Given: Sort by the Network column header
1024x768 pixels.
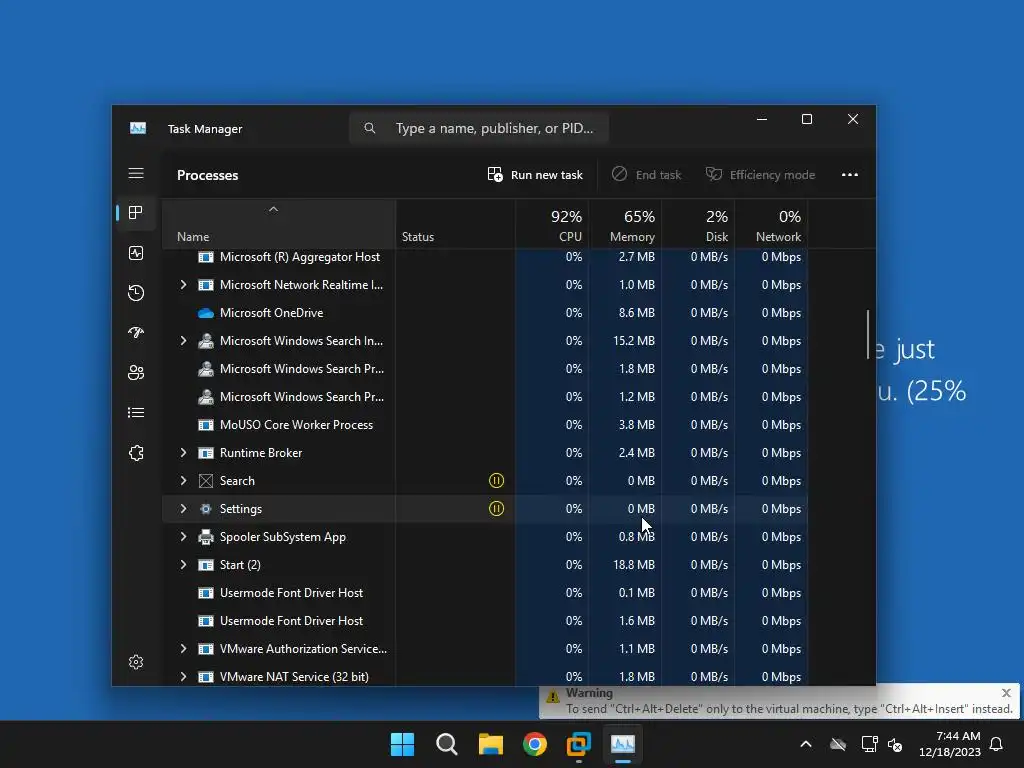Looking at the screenshot, I should tap(771, 224).
